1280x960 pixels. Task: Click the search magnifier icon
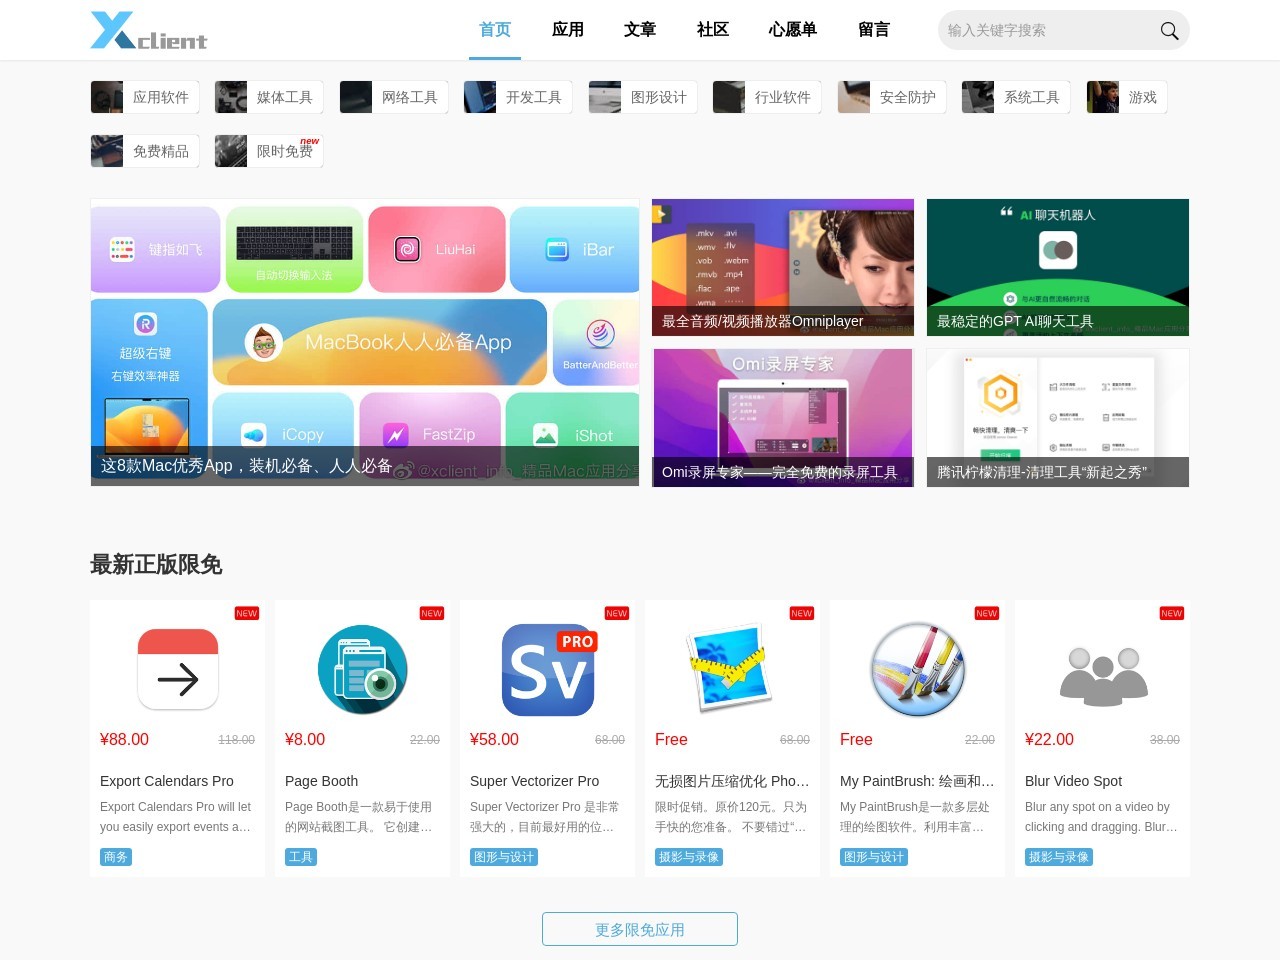[x=1168, y=31]
